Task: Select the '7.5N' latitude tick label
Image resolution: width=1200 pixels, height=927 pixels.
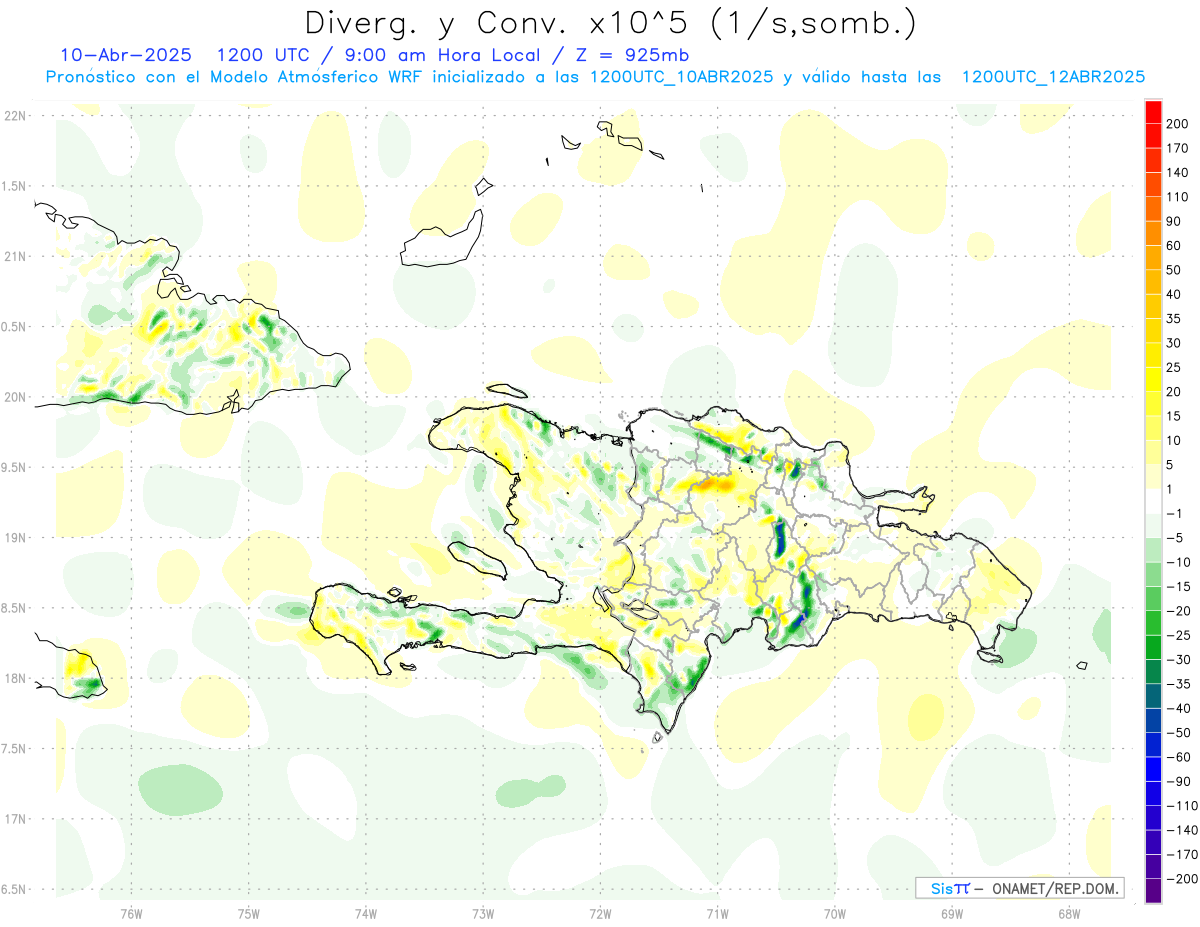Action: click(x=14, y=749)
